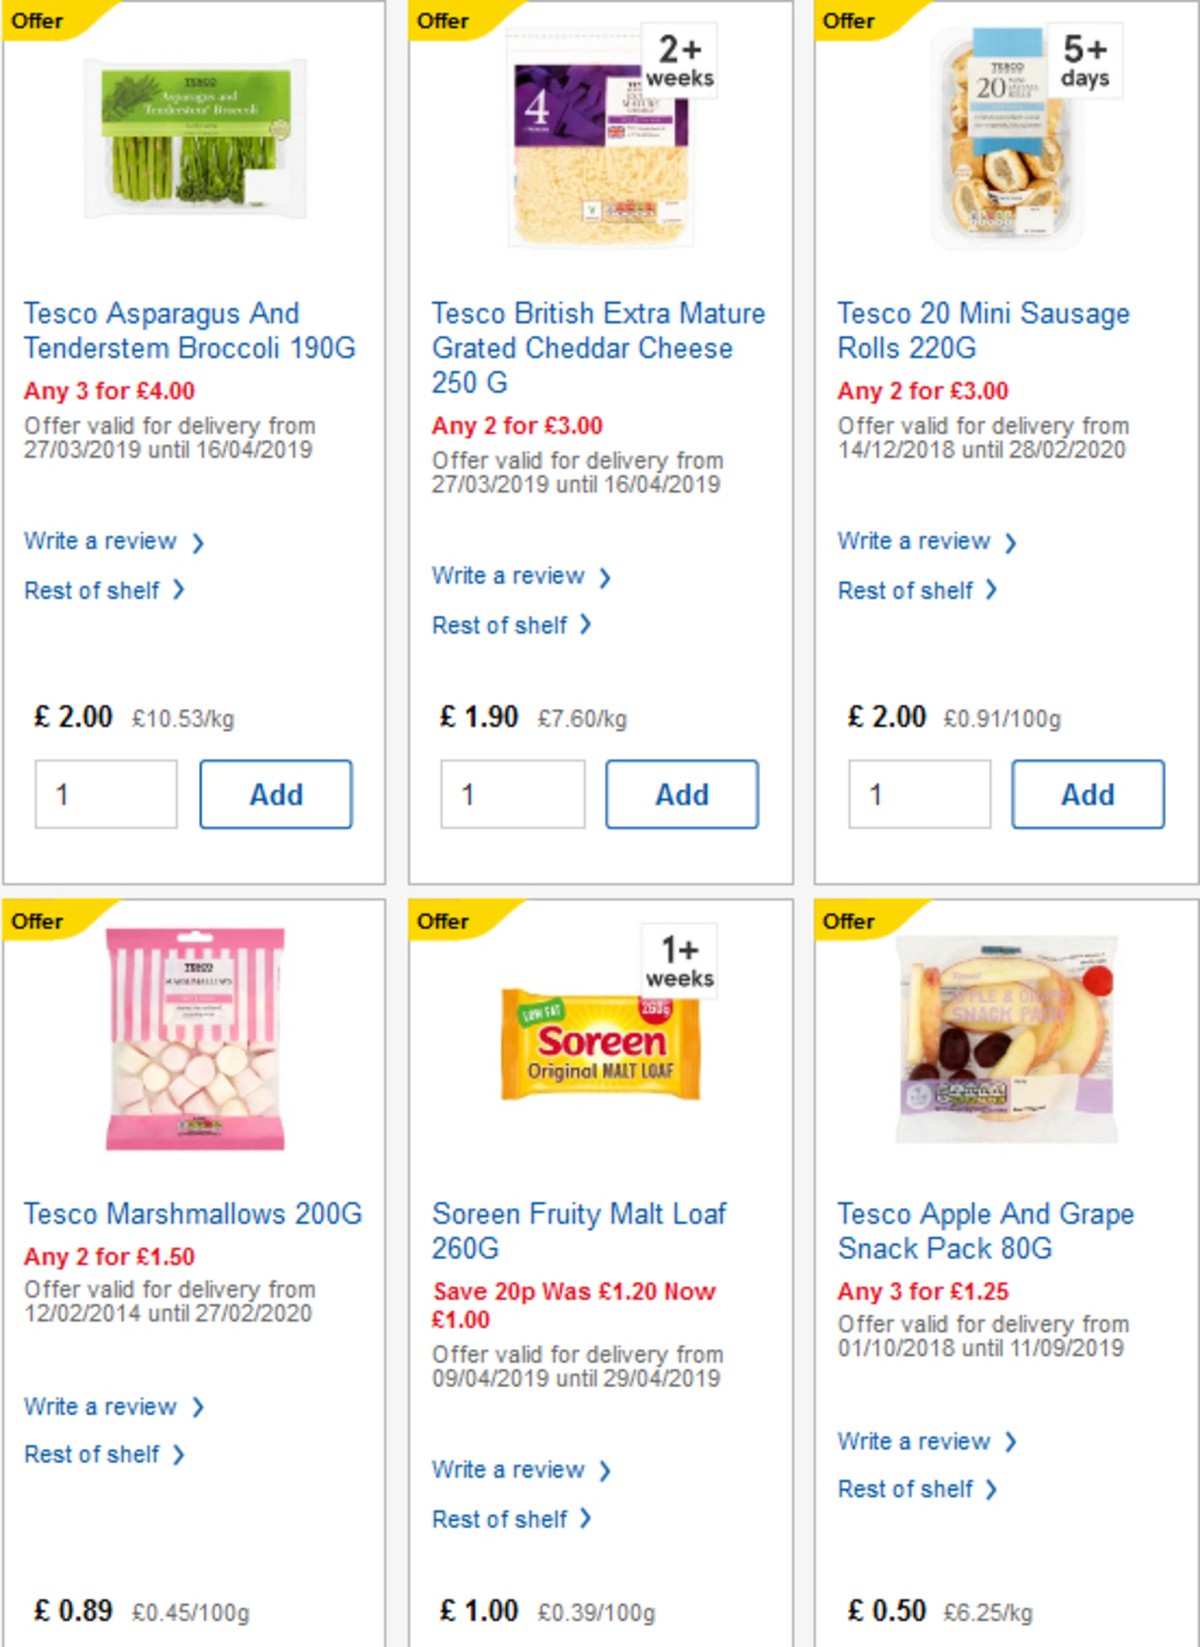Select the "Tesco Apple And Grape Snack Pack 80G" title

[988, 1230]
